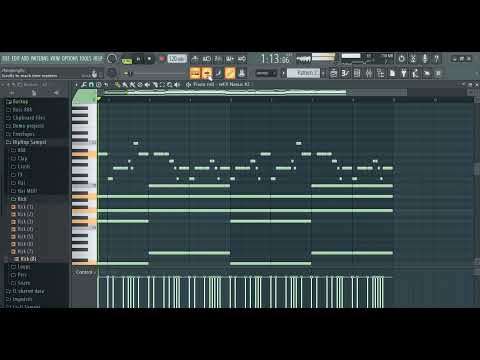Image resolution: width=480 pixels, height=360 pixels.
Task: Click the stamp tool icon
Action: 99,85
